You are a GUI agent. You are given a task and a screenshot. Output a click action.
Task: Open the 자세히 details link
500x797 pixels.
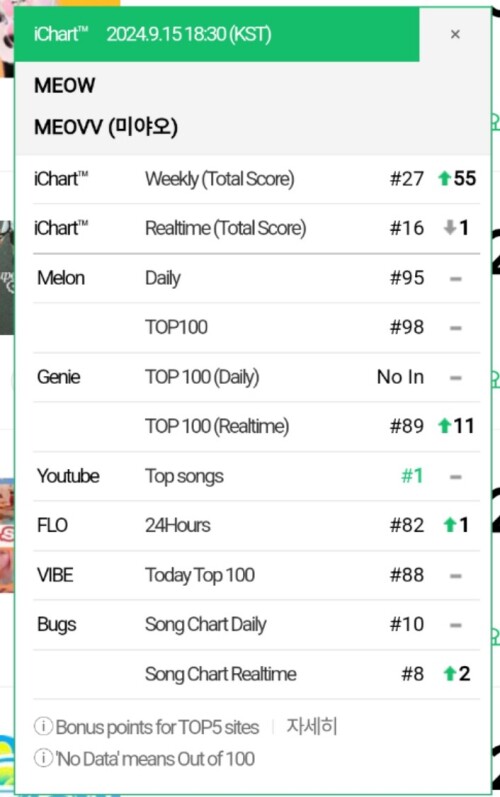(x=311, y=726)
